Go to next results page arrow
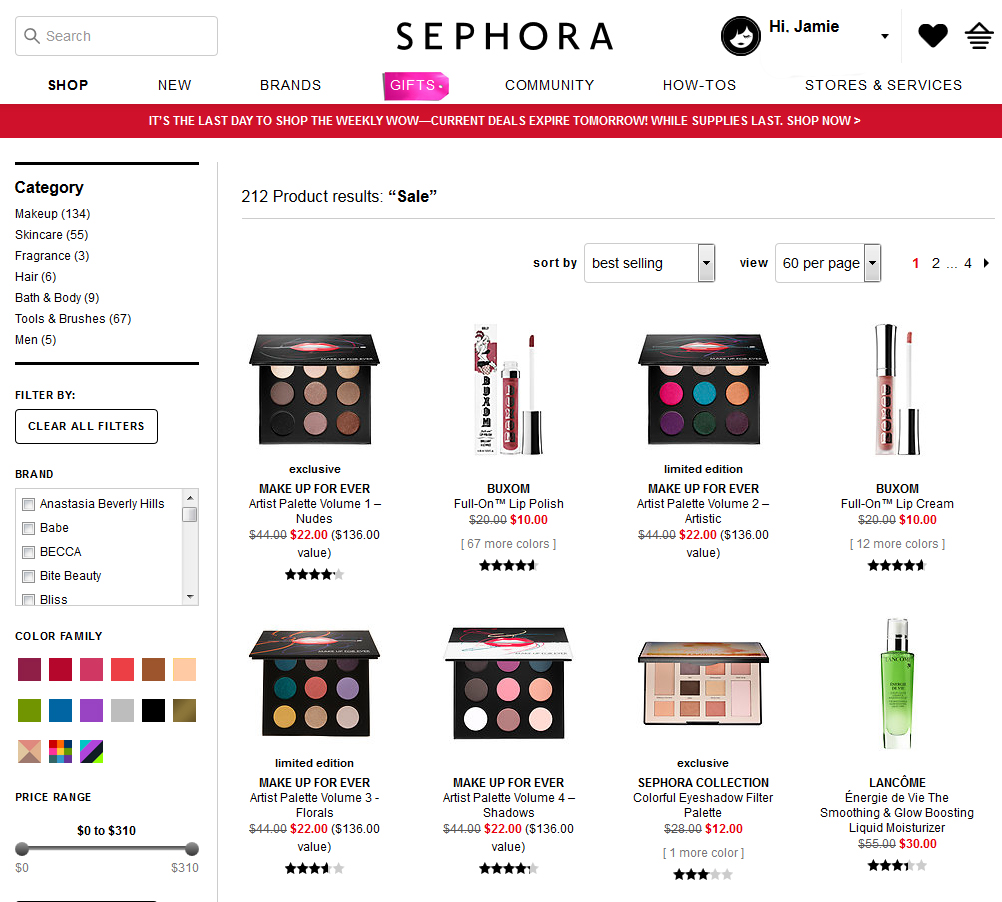 tap(987, 263)
